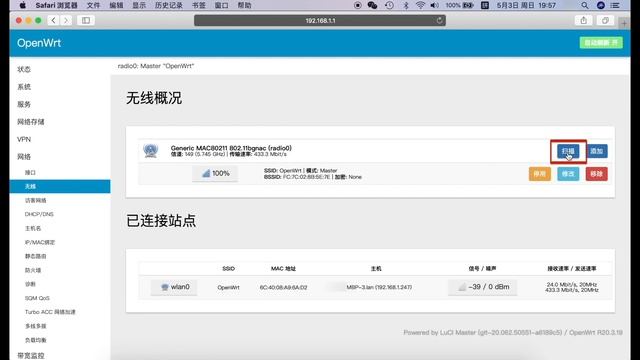Click MAC address 6C:40:08:A9:6A:02 cell

click(283, 287)
